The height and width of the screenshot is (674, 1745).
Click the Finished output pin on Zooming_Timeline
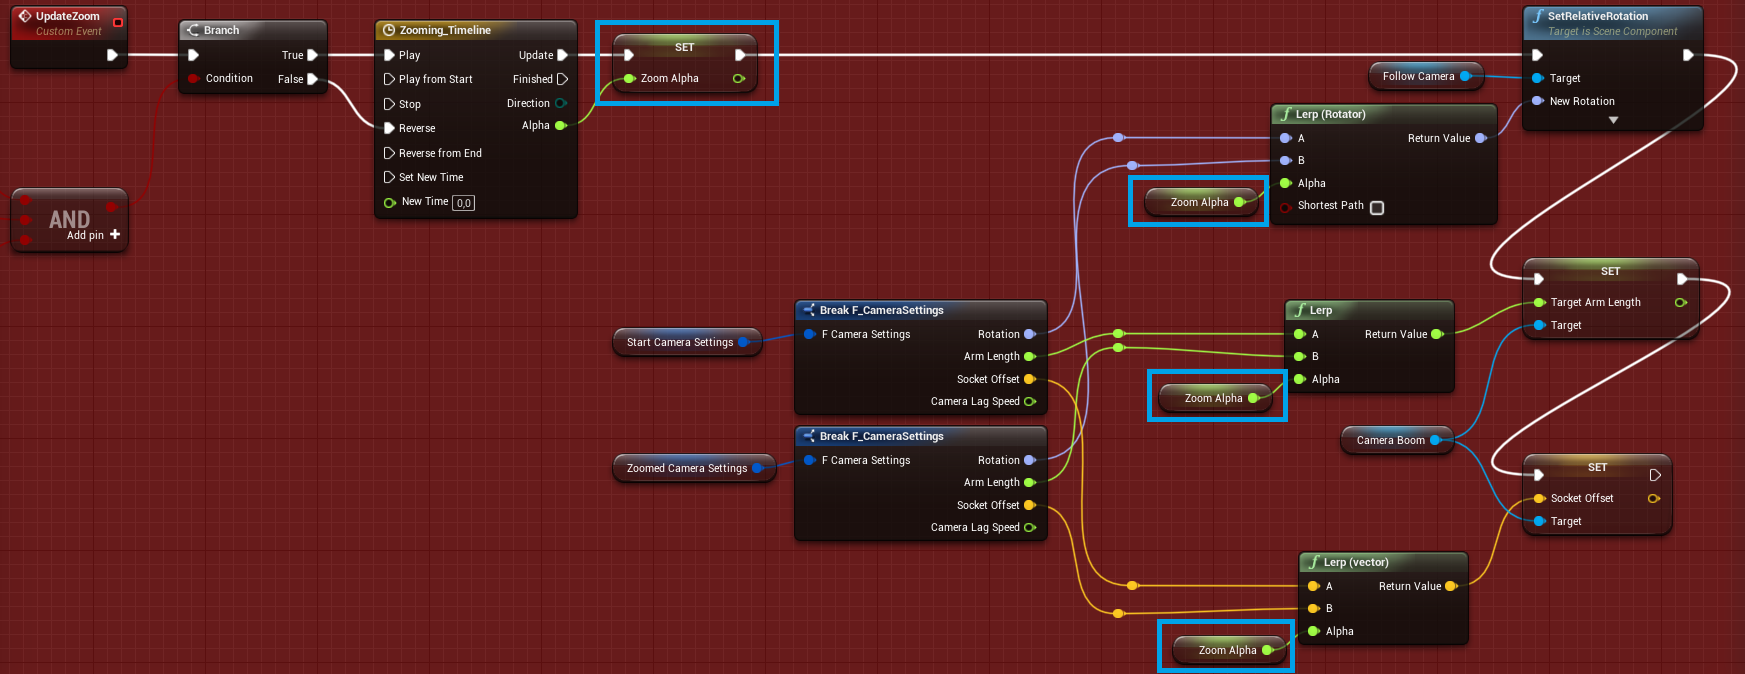click(x=562, y=79)
